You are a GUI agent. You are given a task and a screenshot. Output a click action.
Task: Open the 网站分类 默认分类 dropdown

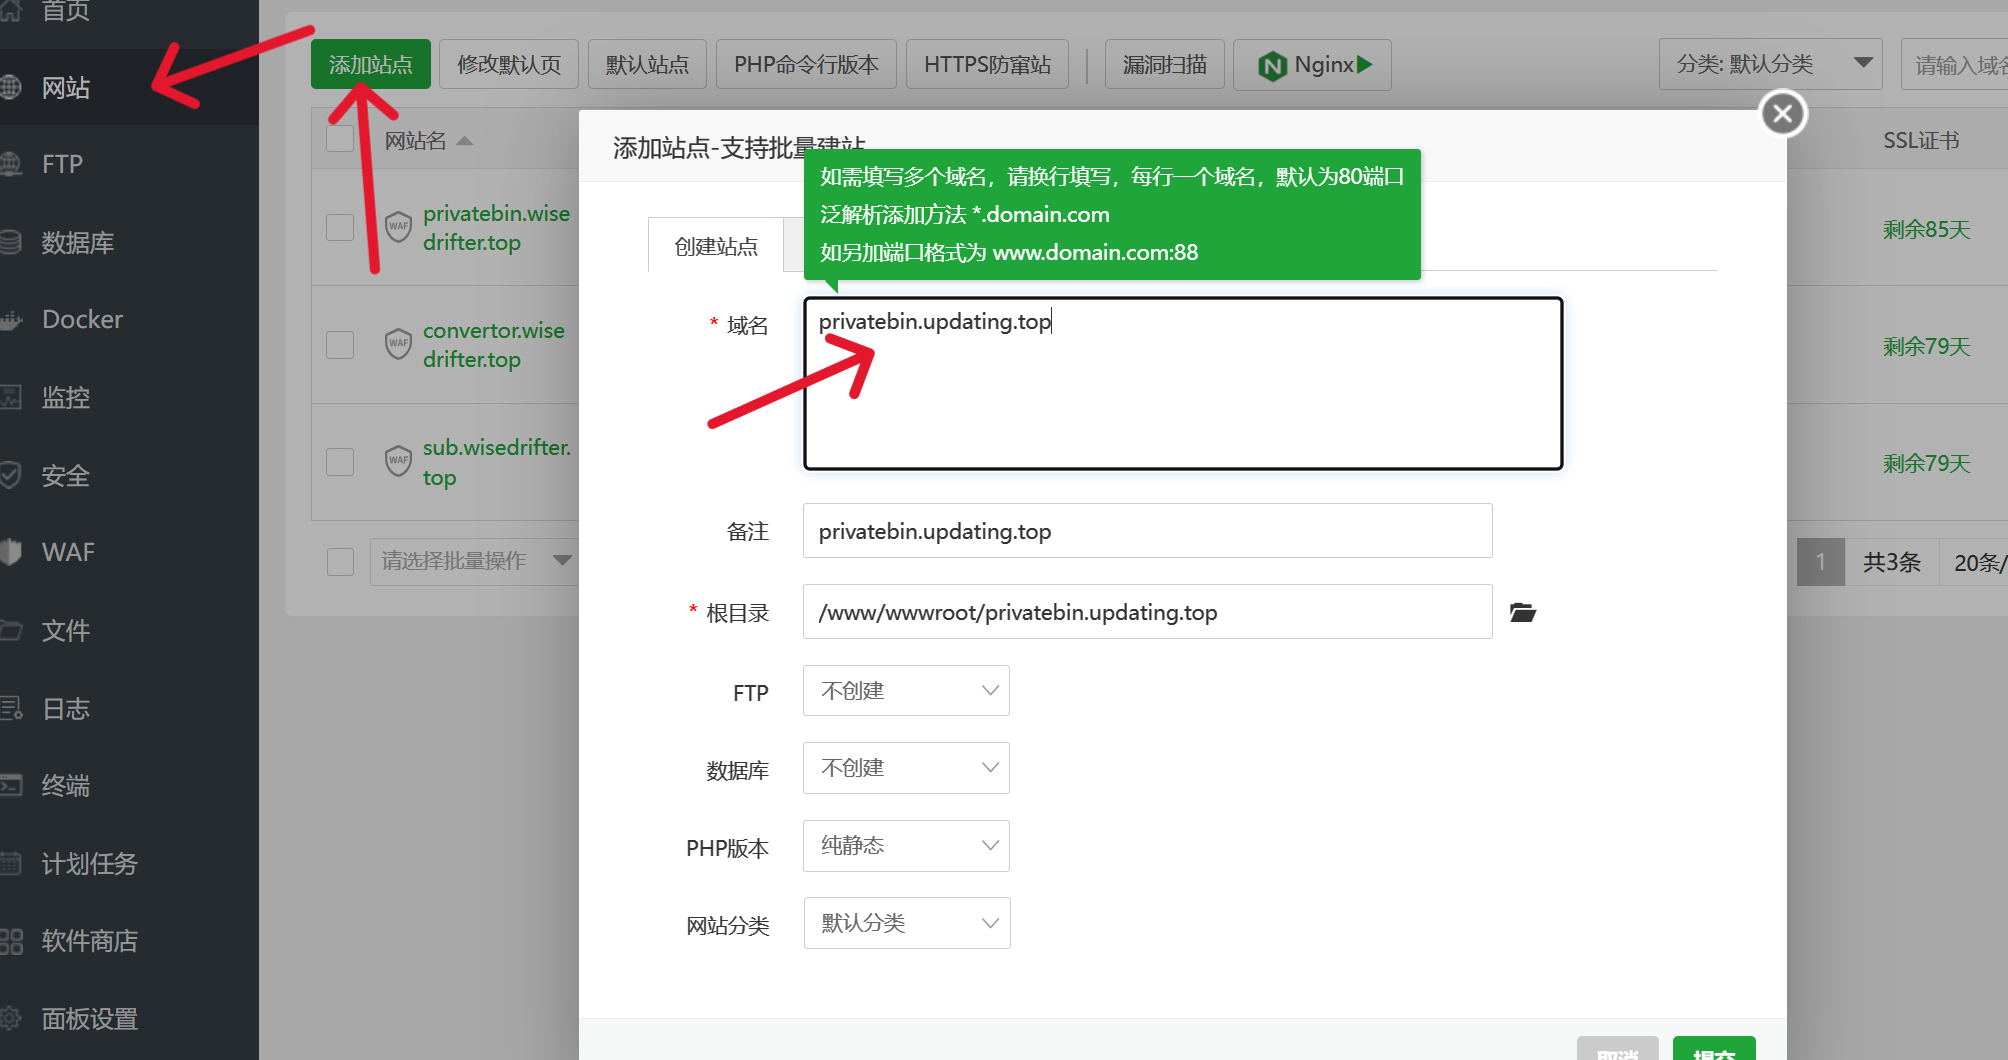tap(907, 923)
